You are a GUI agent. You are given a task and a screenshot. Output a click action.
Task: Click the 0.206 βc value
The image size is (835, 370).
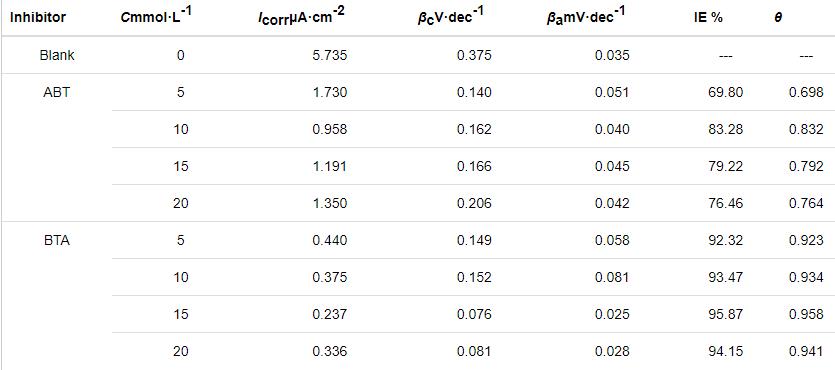coord(474,203)
